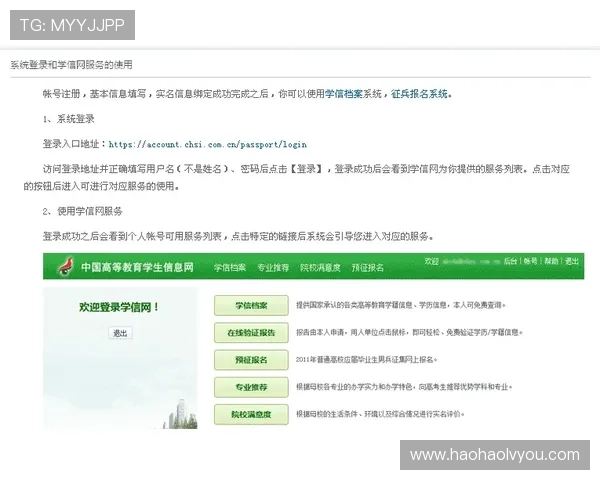Click the 中国高等教育学生信息网 site title
Viewport: 600px width, 480px height.
tap(137, 267)
